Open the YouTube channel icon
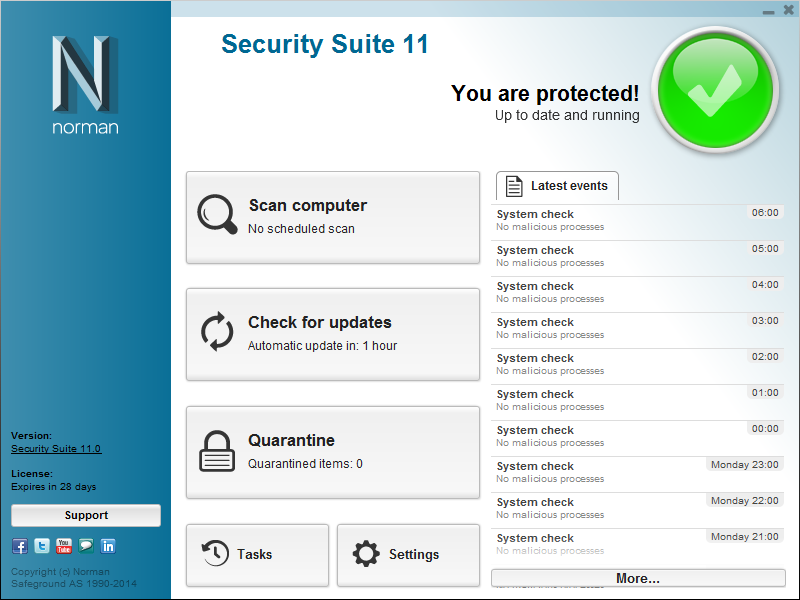 [x=63, y=546]
